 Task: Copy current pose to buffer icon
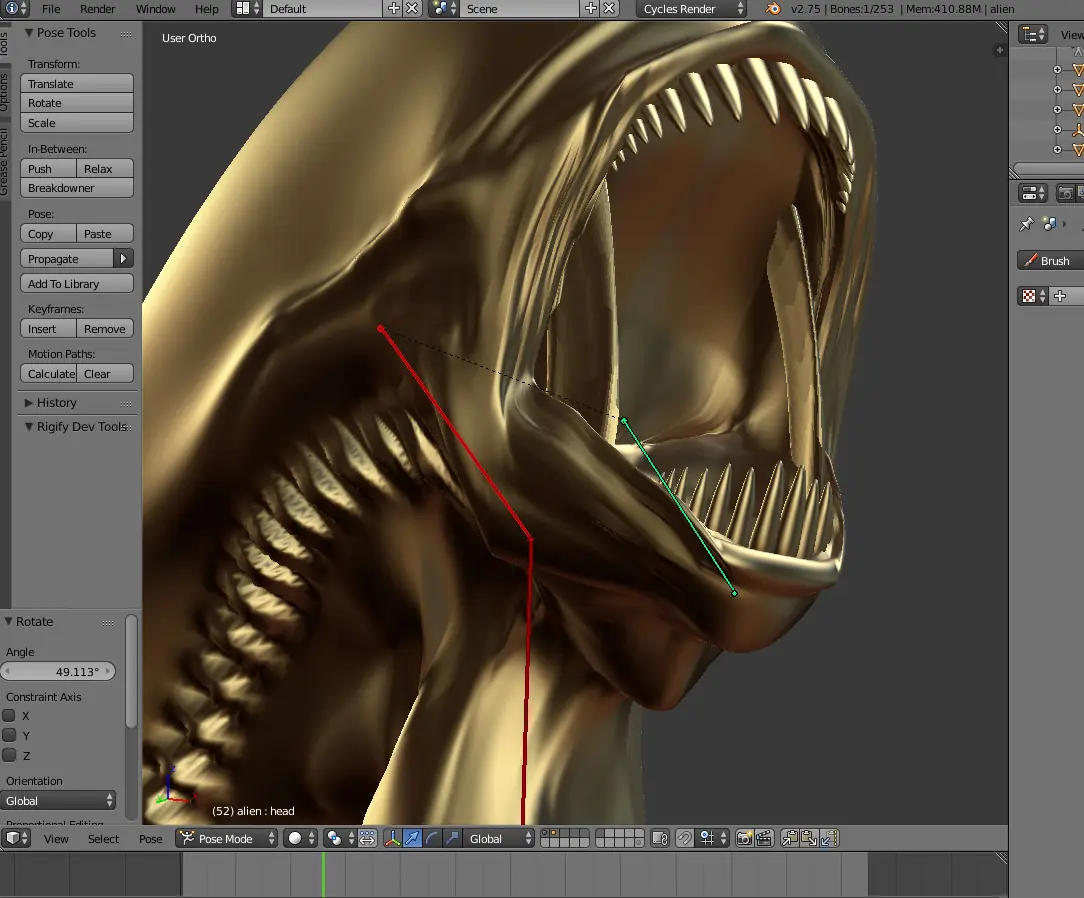tap(790, 839)
